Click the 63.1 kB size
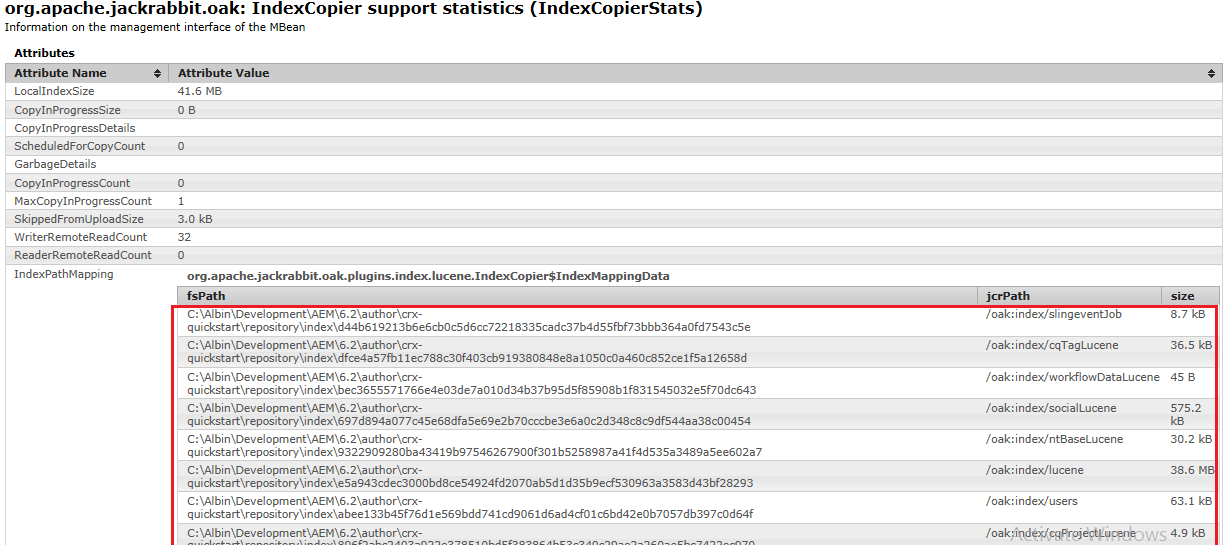 coord(1191,501)
